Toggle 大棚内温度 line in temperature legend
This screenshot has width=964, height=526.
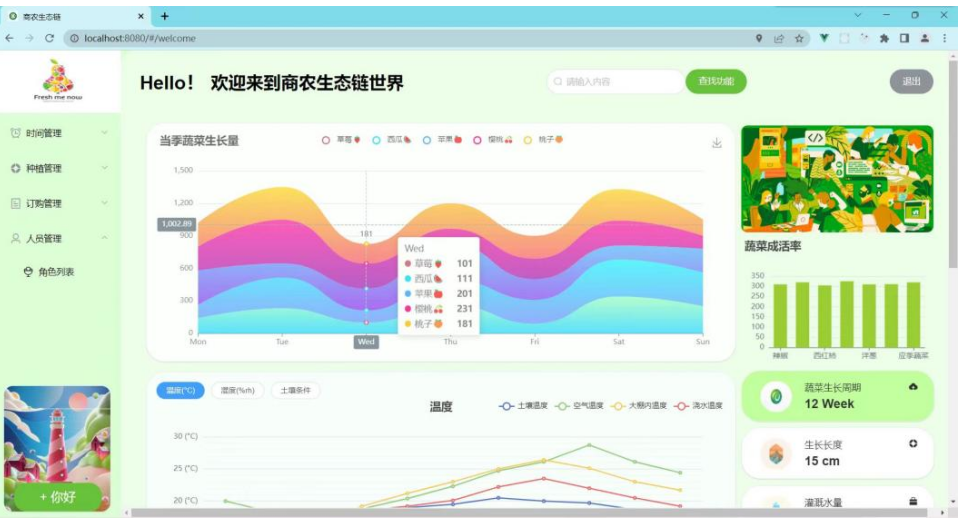point(639,406)
